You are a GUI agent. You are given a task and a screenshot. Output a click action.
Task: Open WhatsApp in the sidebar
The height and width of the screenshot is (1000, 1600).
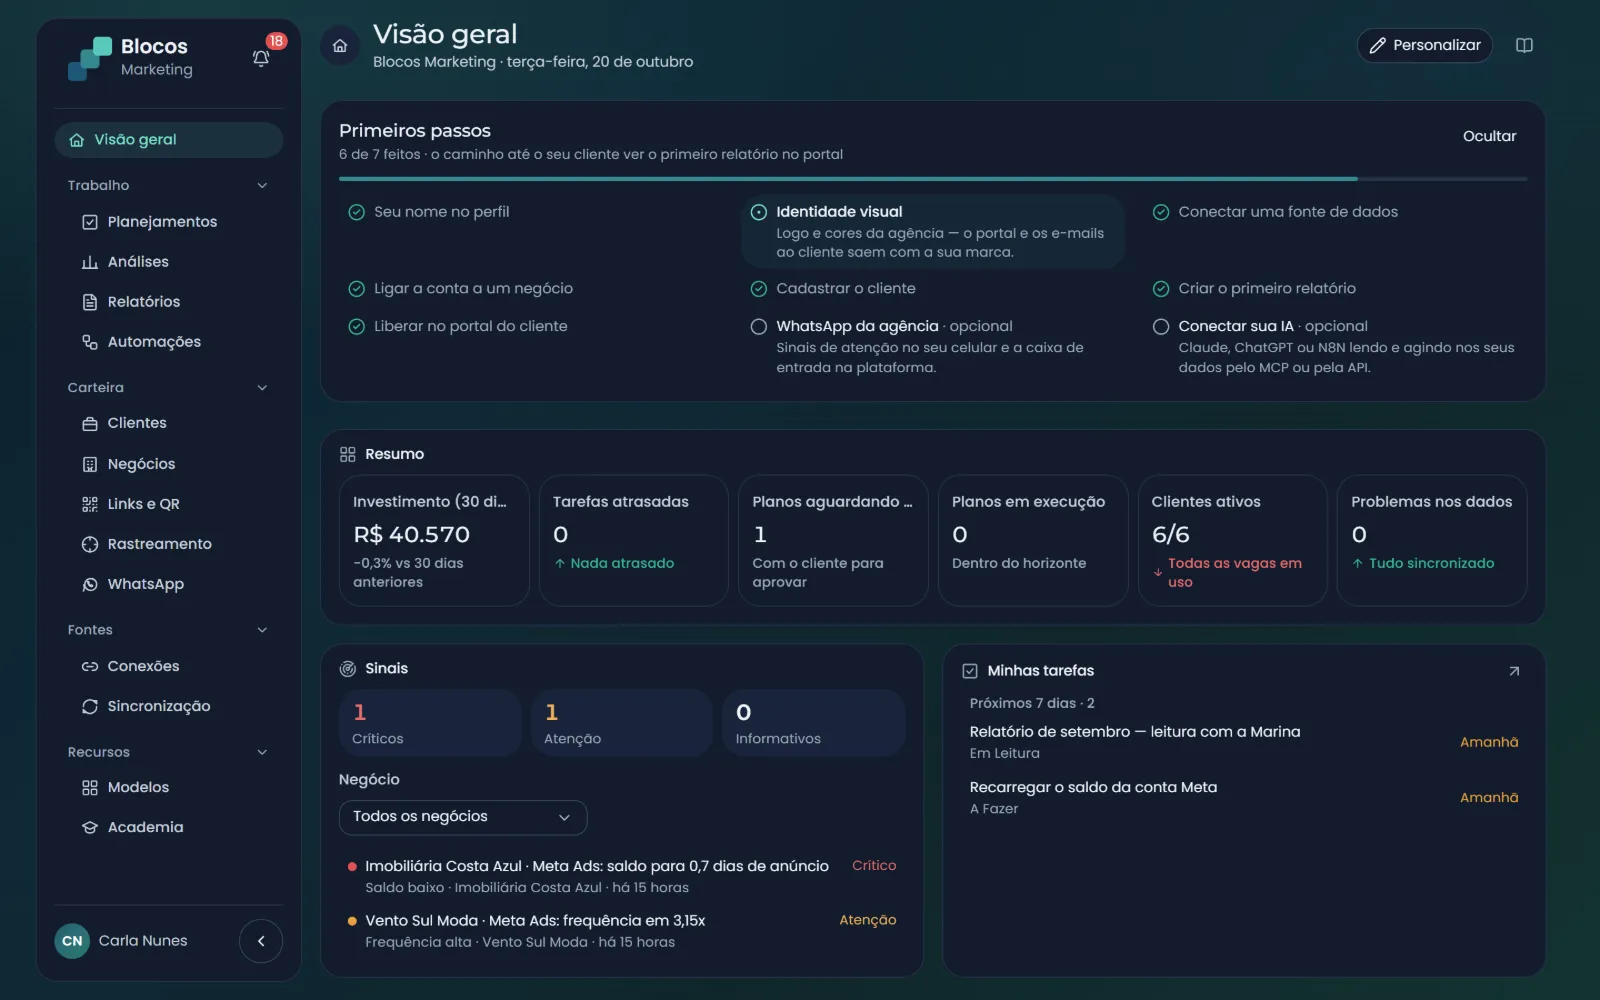pos(168,584)
